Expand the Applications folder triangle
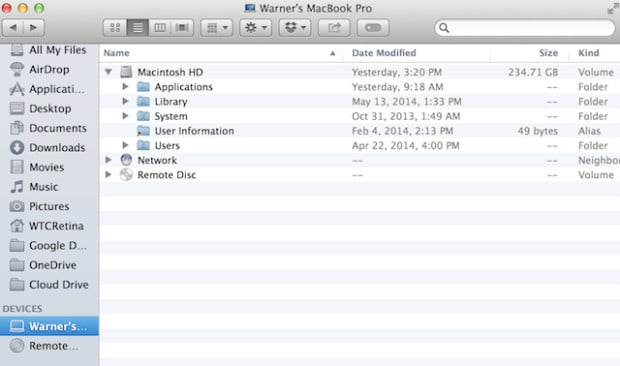The width and height of the screenshot is (620, 366). coord(125,86)
